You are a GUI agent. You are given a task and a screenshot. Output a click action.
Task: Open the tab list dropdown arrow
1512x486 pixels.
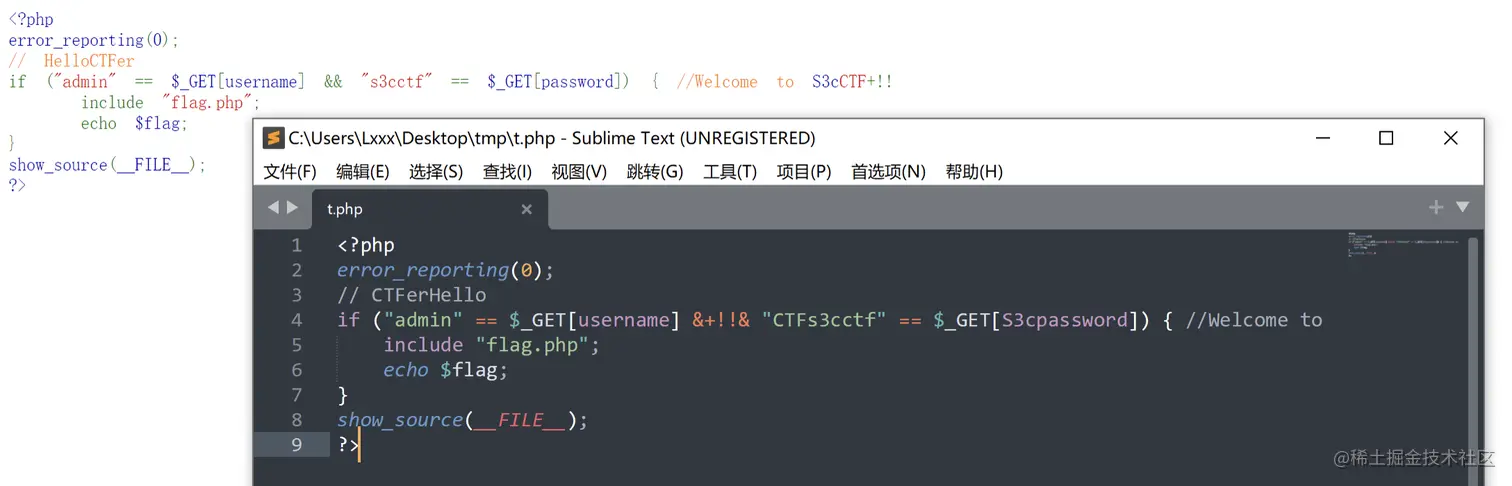(1462, 207)
